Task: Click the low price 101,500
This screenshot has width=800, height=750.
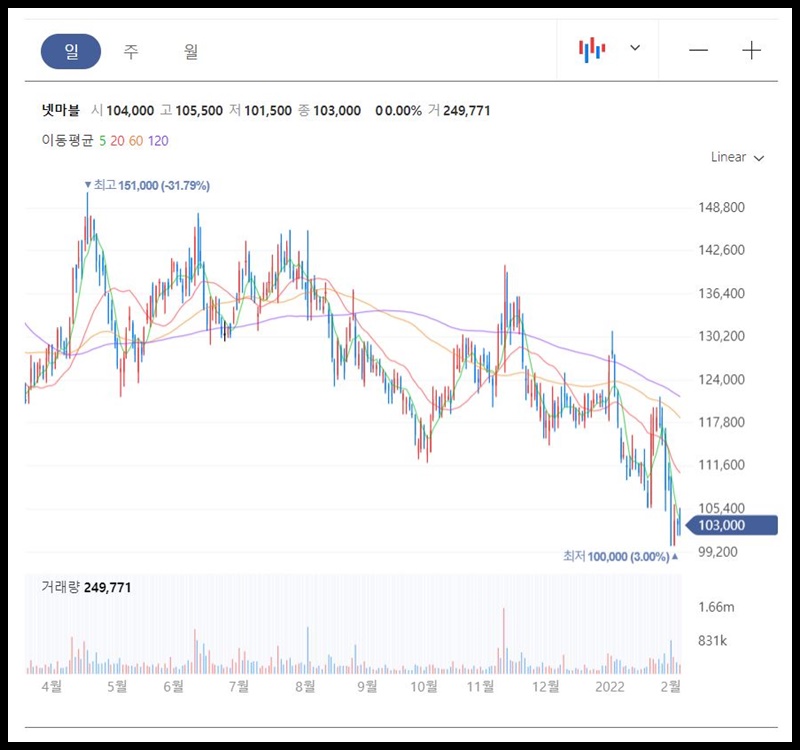Action: (268, 111)
